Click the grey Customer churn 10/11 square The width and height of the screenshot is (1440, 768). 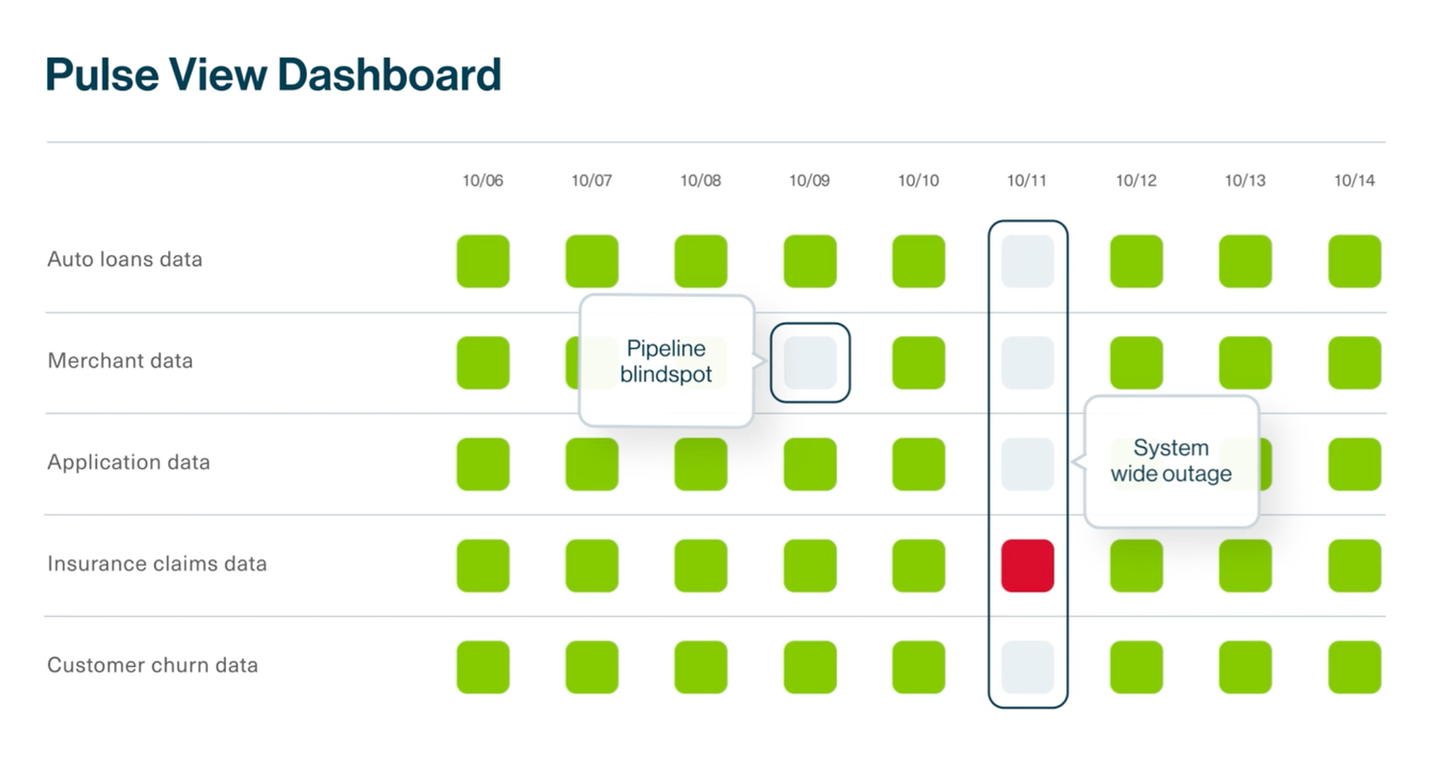(1027, 667)
